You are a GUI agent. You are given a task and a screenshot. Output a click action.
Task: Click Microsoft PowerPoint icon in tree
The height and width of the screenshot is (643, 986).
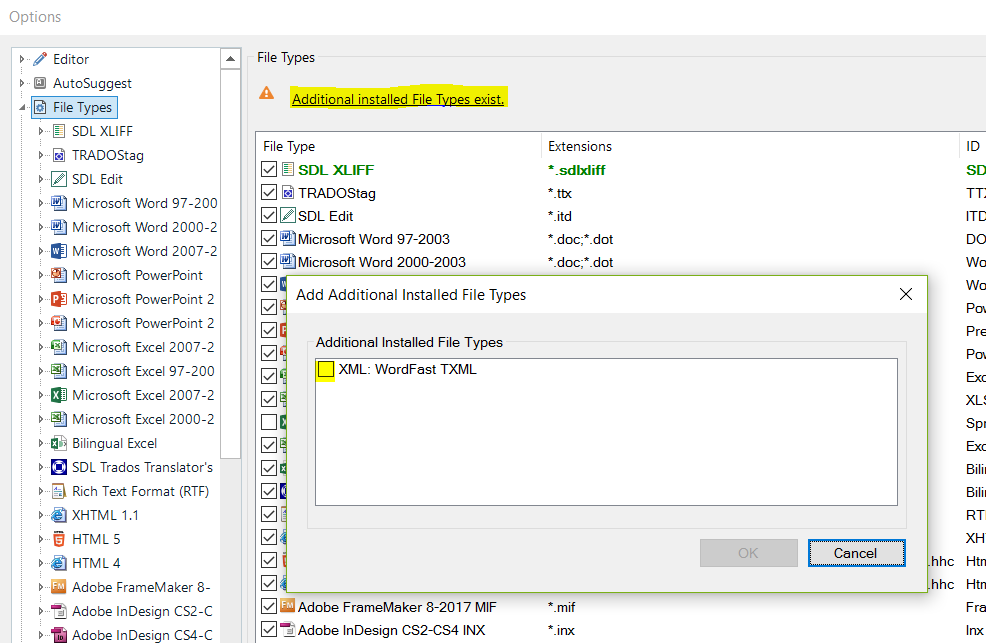tap(59, 275)
